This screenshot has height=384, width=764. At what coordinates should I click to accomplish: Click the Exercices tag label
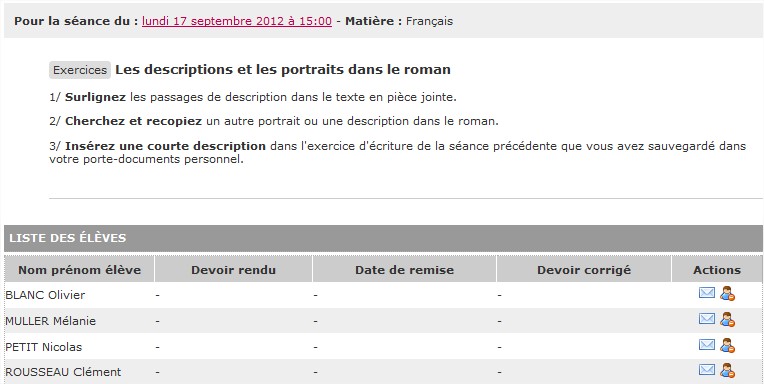pos(80,70)
